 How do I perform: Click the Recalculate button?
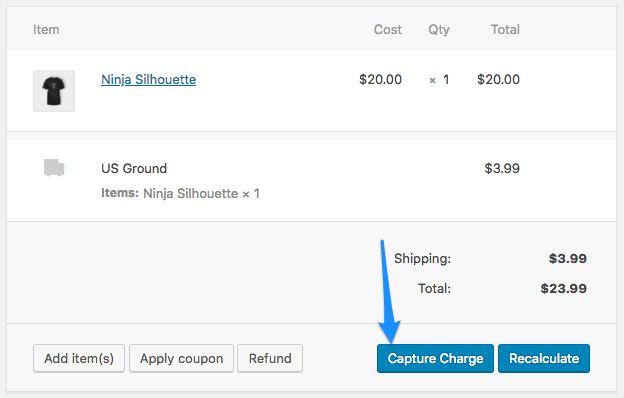544,358
